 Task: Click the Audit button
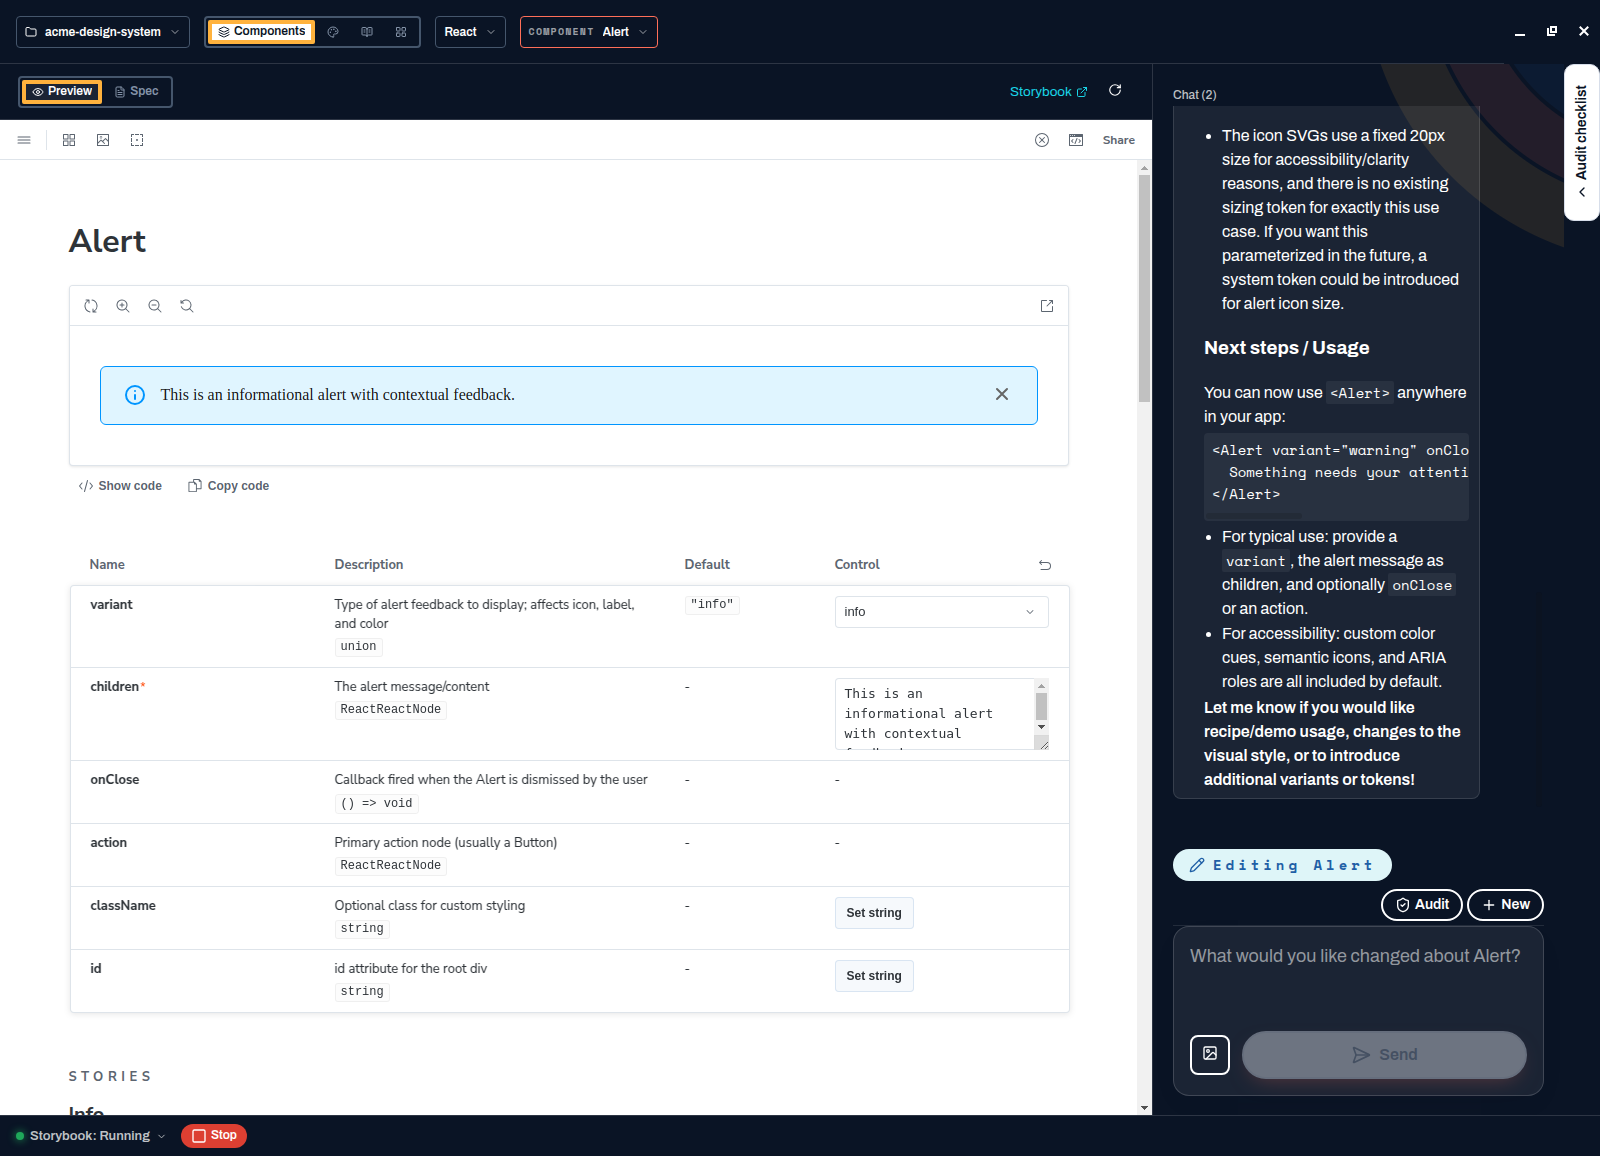tap(1422, 905)
